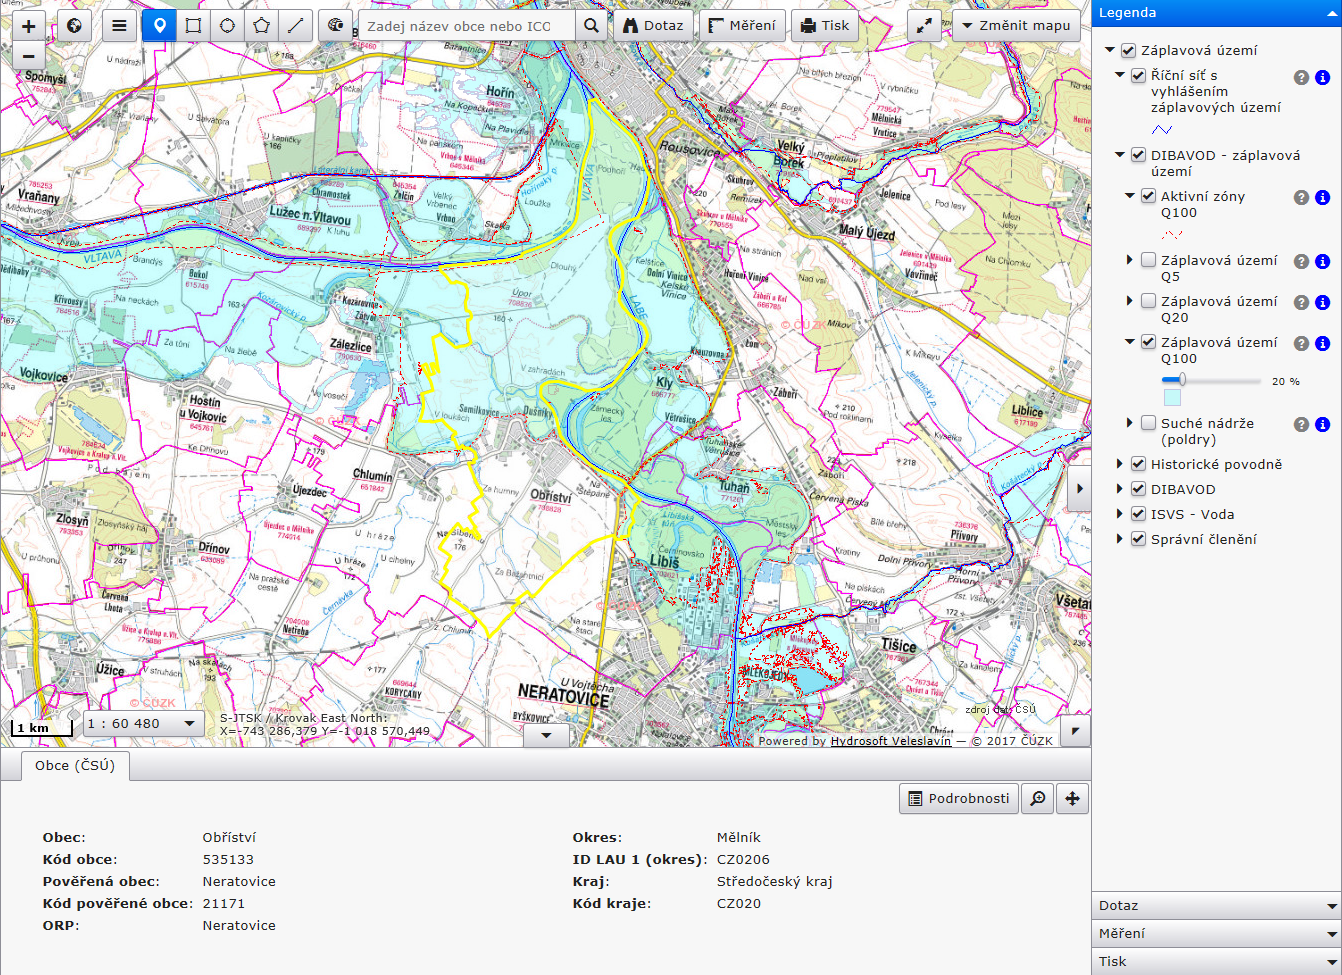Enable Záplavová území Q20 layer

coord(1148,301)
